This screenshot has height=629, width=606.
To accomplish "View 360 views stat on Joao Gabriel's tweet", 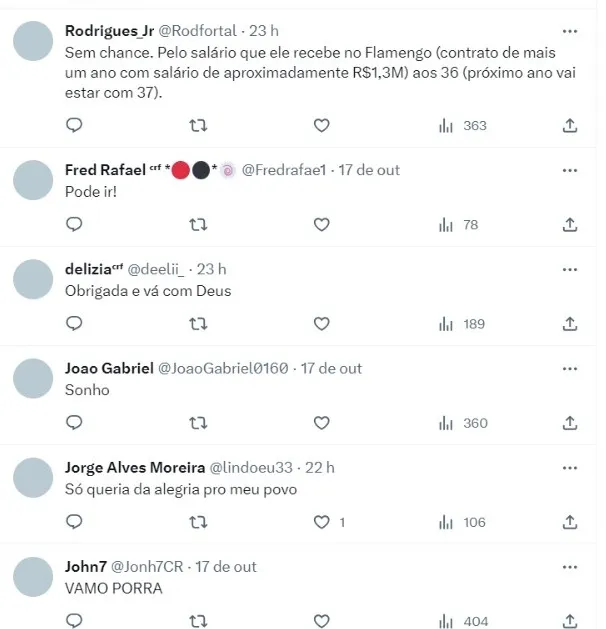I will [462, 423].
